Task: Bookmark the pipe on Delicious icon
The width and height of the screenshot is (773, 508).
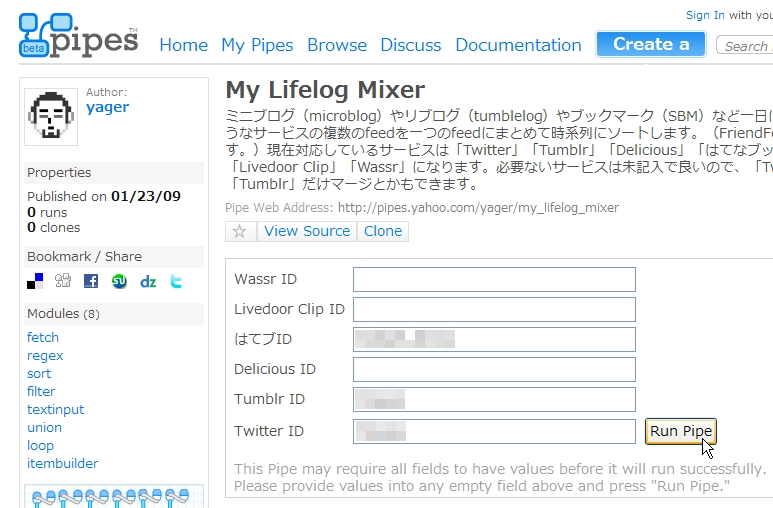Action: click(x=35, y=281)
